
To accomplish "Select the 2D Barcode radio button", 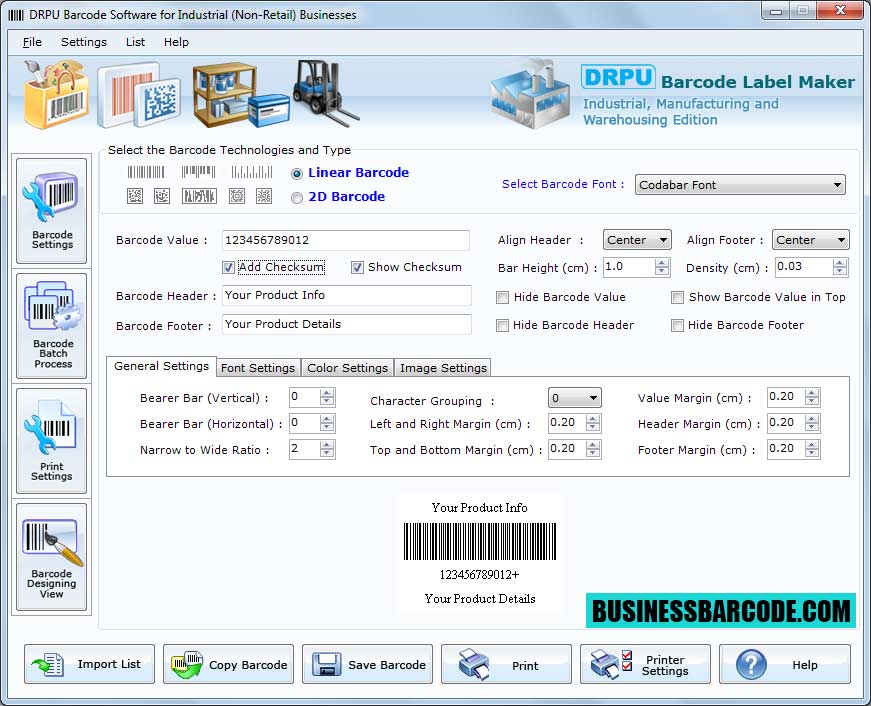I will pos(297,198).
